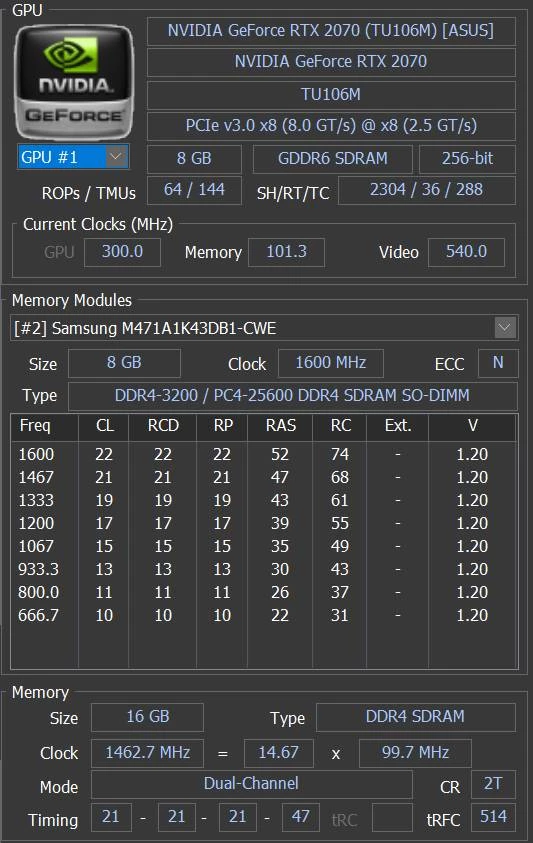Click the DDR4 SDRAM memory type value

click(415, 717)
